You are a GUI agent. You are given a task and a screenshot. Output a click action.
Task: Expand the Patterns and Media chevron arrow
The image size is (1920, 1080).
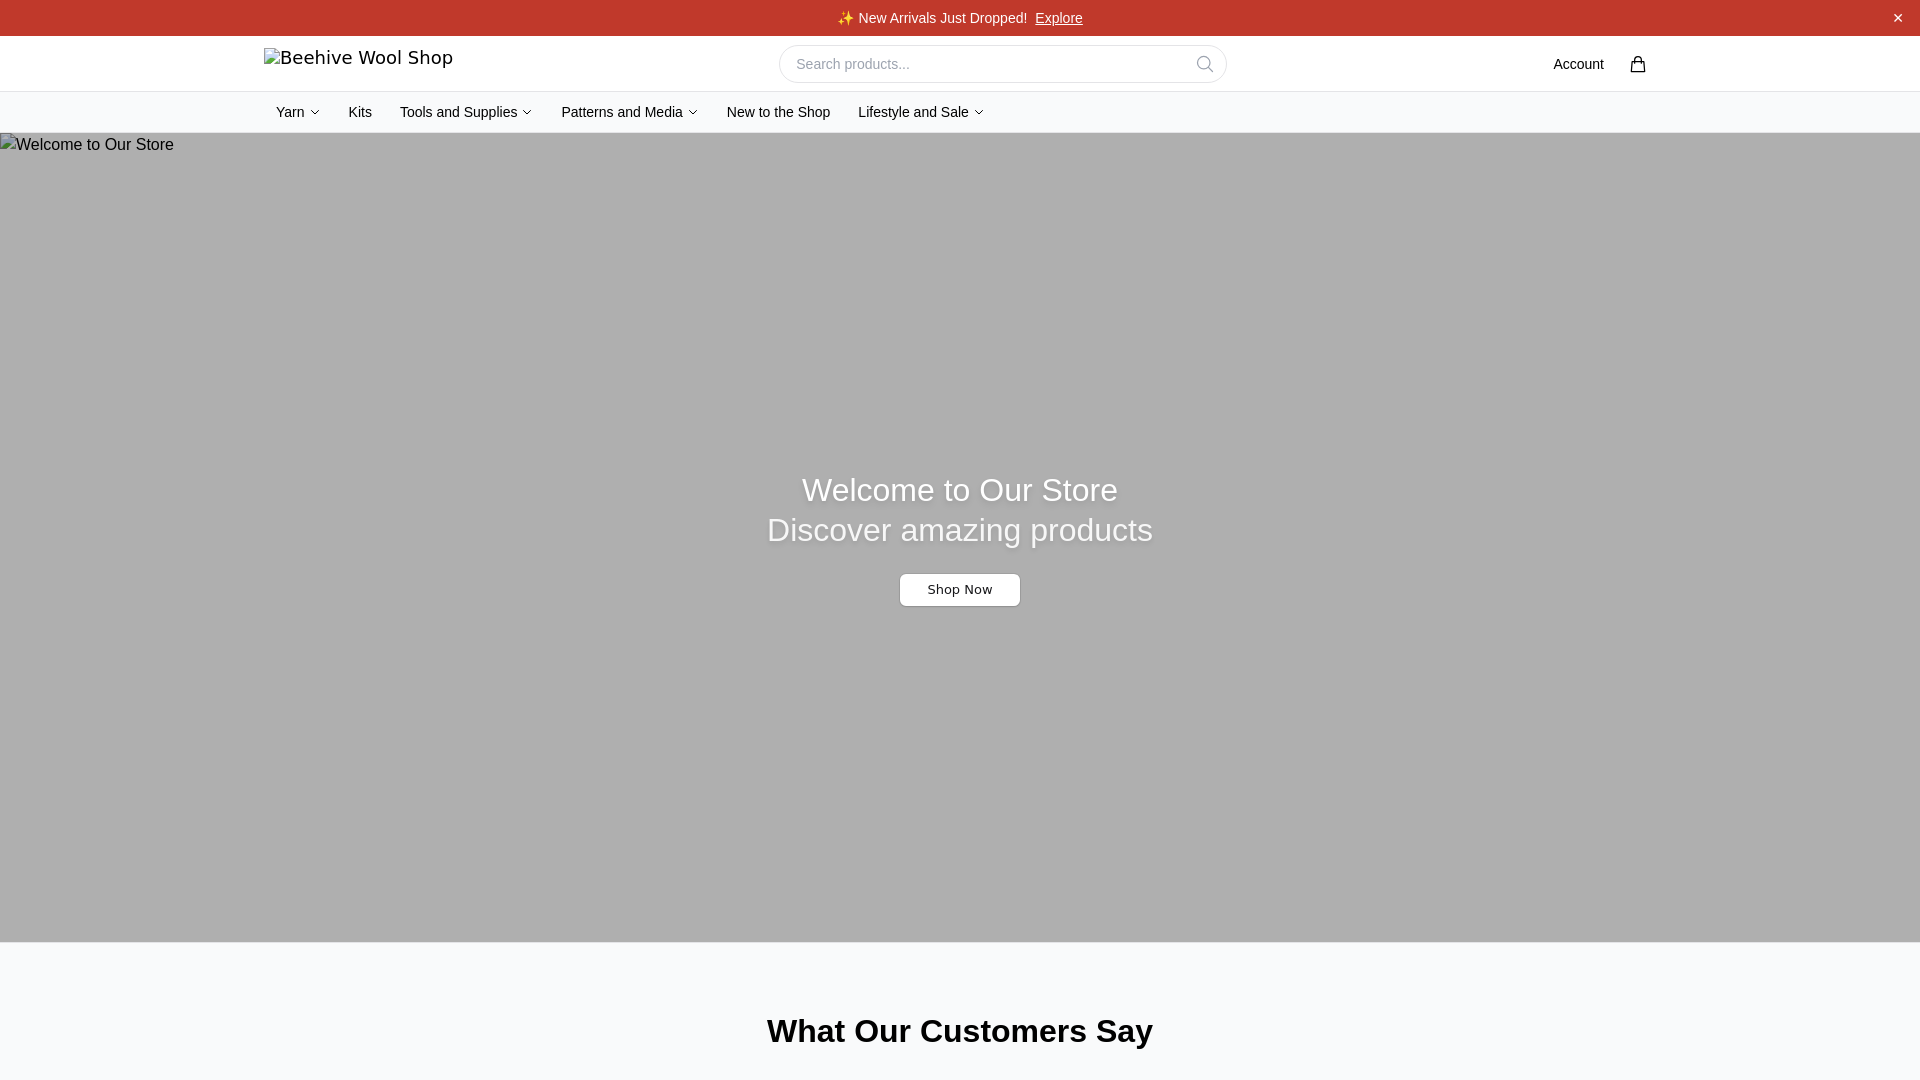pyautogui.click(x=693, y=112)
